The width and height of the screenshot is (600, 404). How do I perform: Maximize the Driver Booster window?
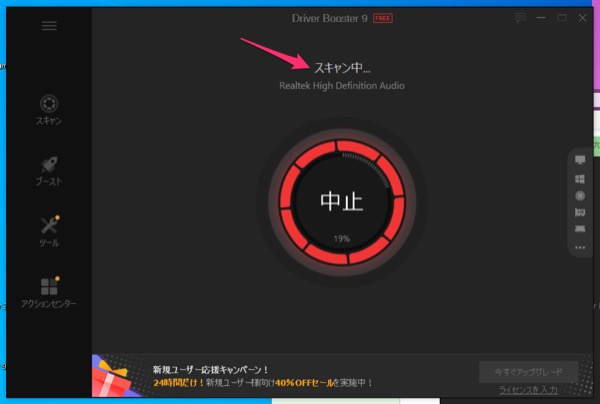[561, 18]
